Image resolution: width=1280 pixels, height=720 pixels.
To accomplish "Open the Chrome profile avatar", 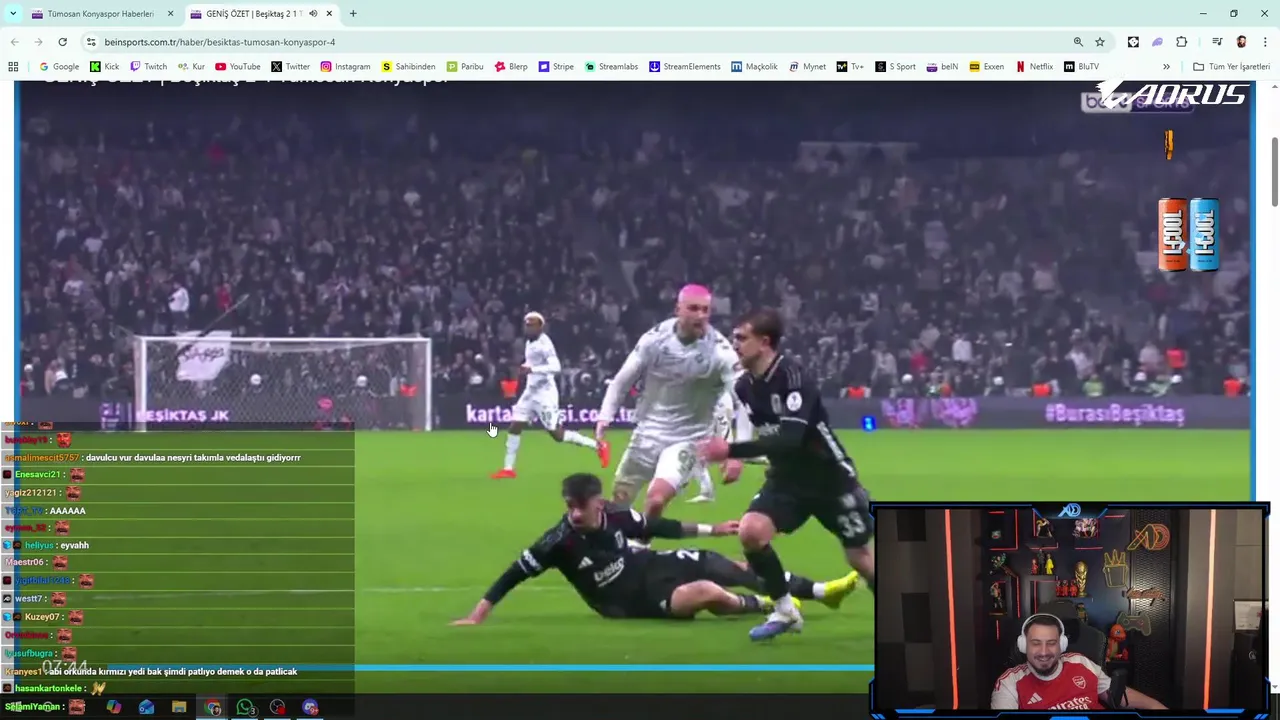I will (x=1241, y=42).
